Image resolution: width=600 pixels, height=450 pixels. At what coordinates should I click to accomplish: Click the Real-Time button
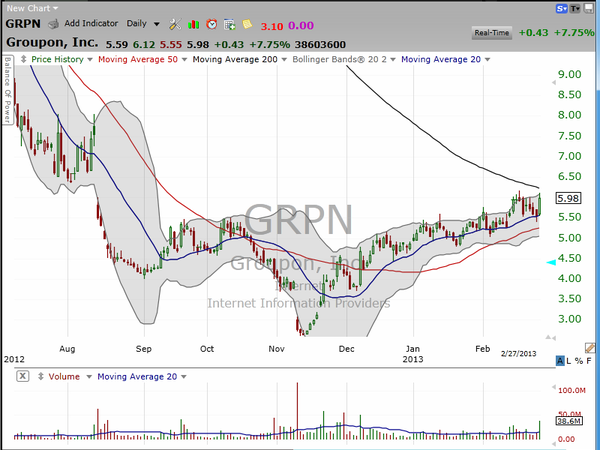pyautogui.click(x=492, y=33)
